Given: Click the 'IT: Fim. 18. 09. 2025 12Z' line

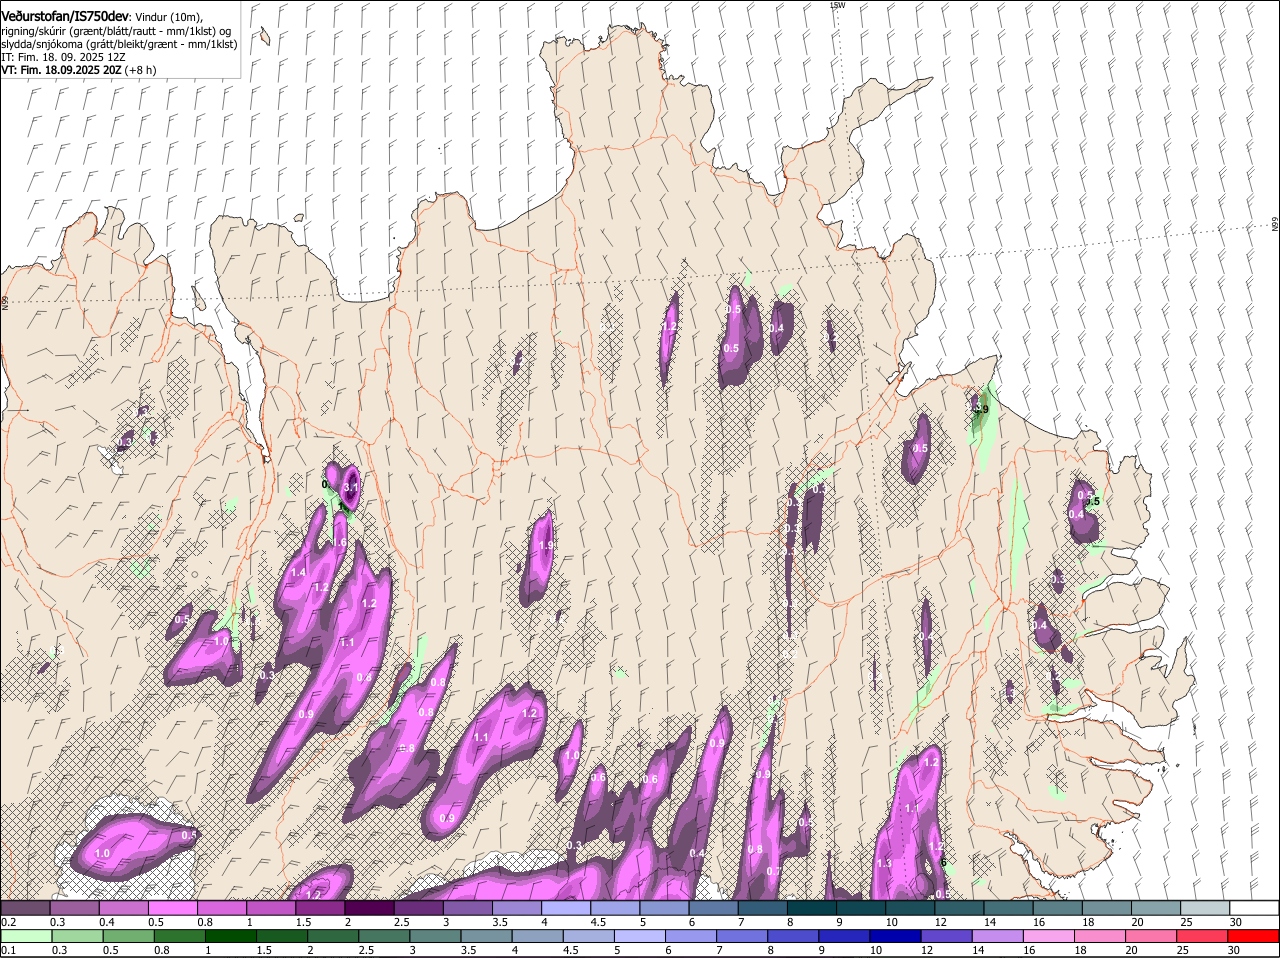Looking at the screenshot, I should coord(64,58).
